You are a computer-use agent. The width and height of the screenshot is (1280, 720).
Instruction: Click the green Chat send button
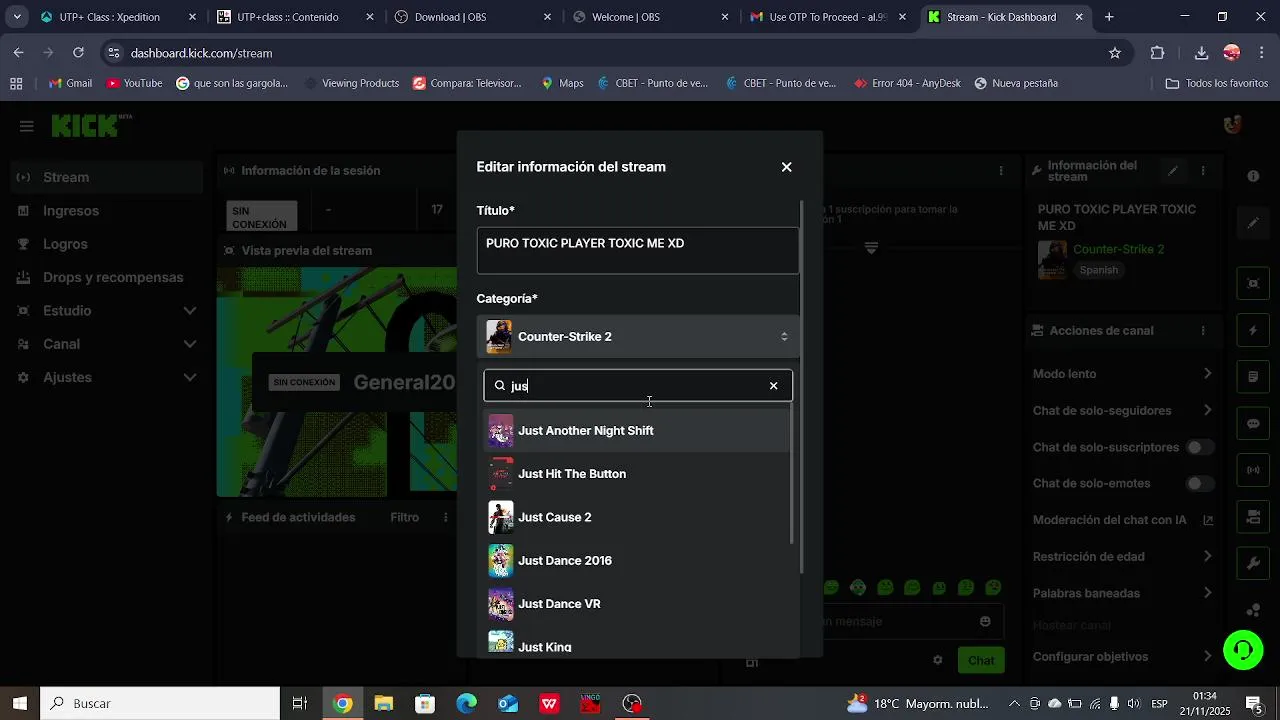(x=981, y=660)
